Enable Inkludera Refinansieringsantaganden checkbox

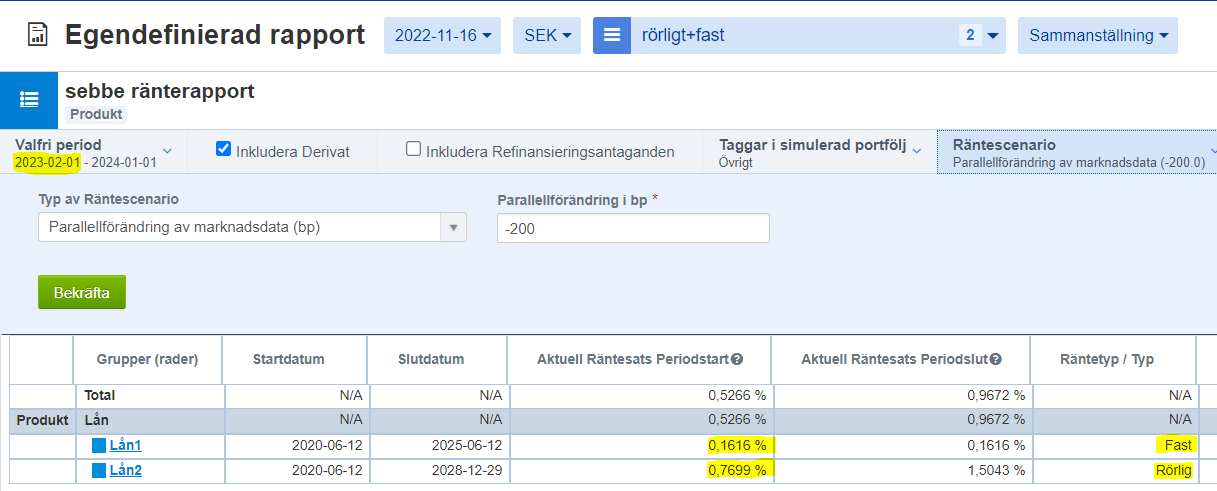click(x=413, y=150)
